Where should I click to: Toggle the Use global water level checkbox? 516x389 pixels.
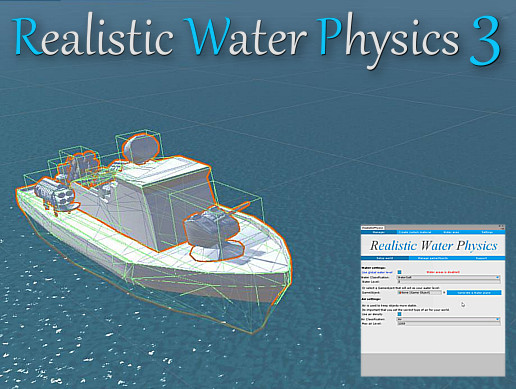399,272
